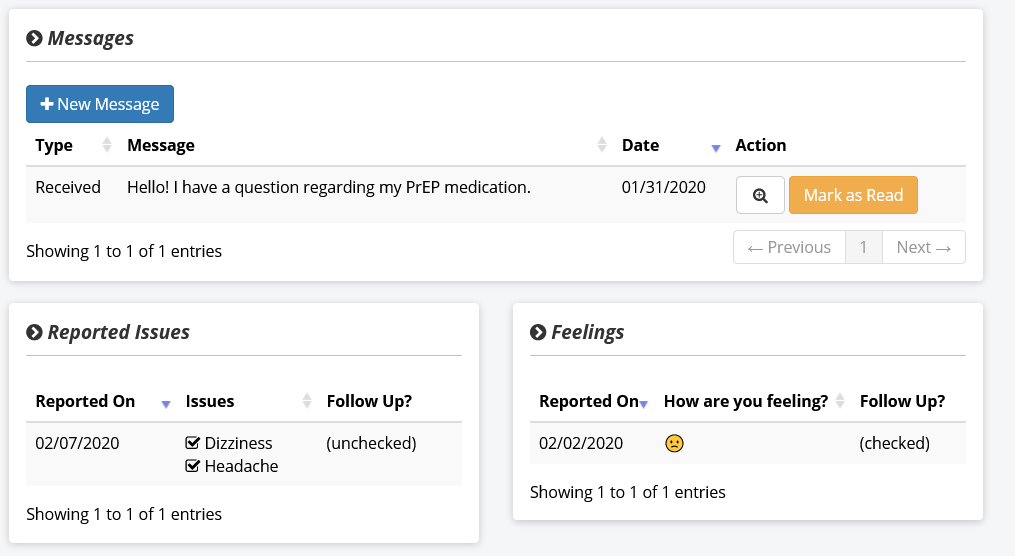
Task: Toggle the Dizziness checkbox
Action: pos(192,443)
